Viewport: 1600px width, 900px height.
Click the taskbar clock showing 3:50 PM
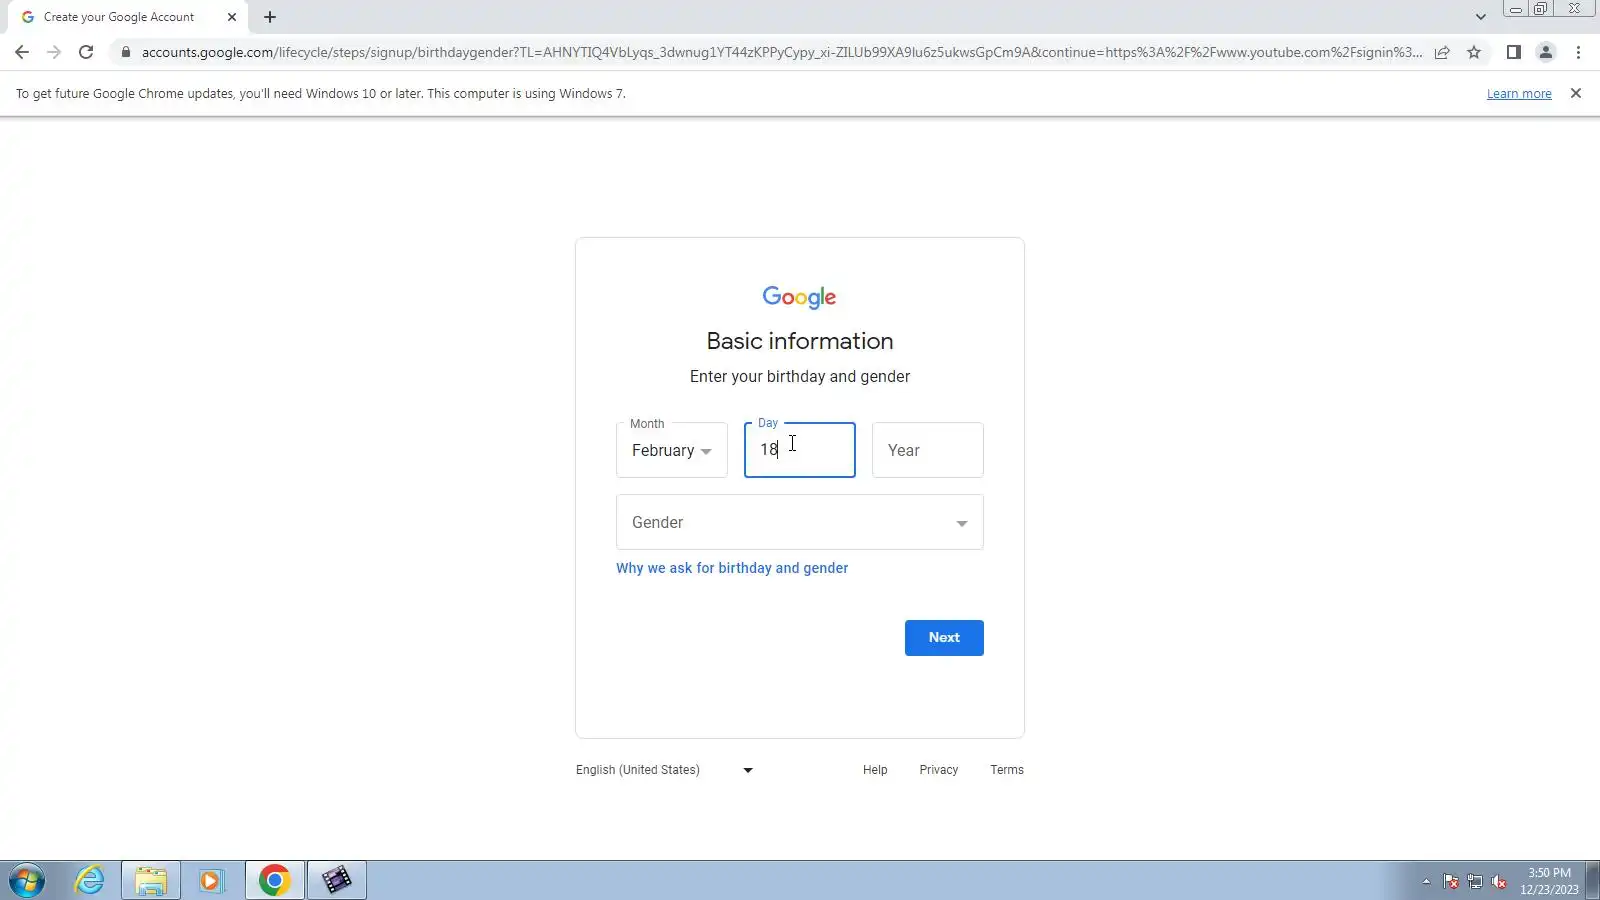[1549, 881]
